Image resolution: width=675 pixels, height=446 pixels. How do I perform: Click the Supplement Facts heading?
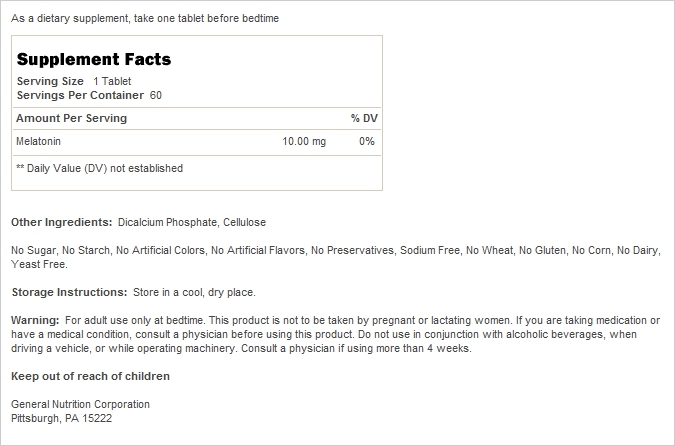point(94,59)
